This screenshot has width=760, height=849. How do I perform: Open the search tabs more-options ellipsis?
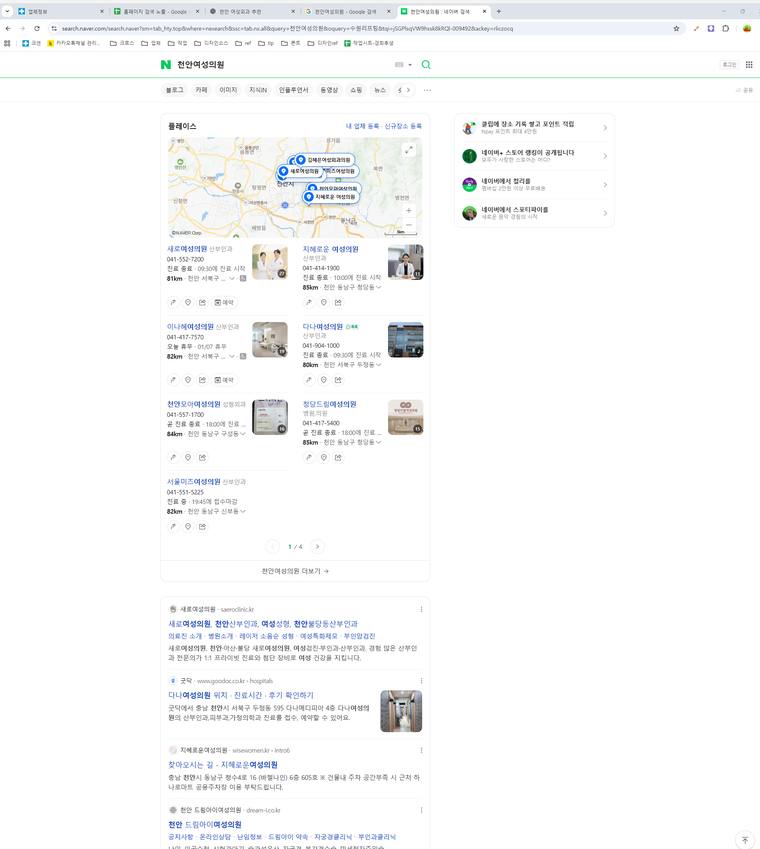coord(428,90)
